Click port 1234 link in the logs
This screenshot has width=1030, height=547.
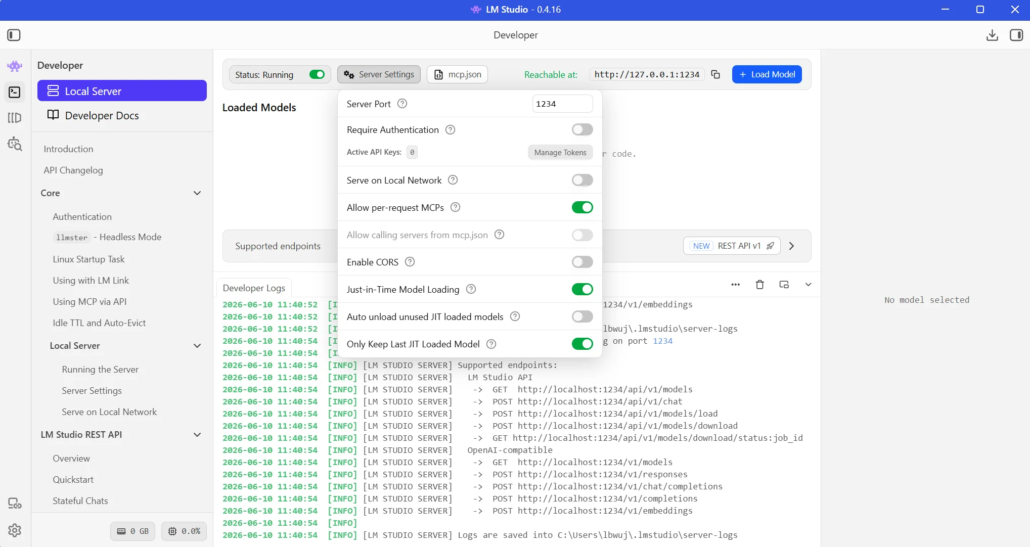point(662,341)
